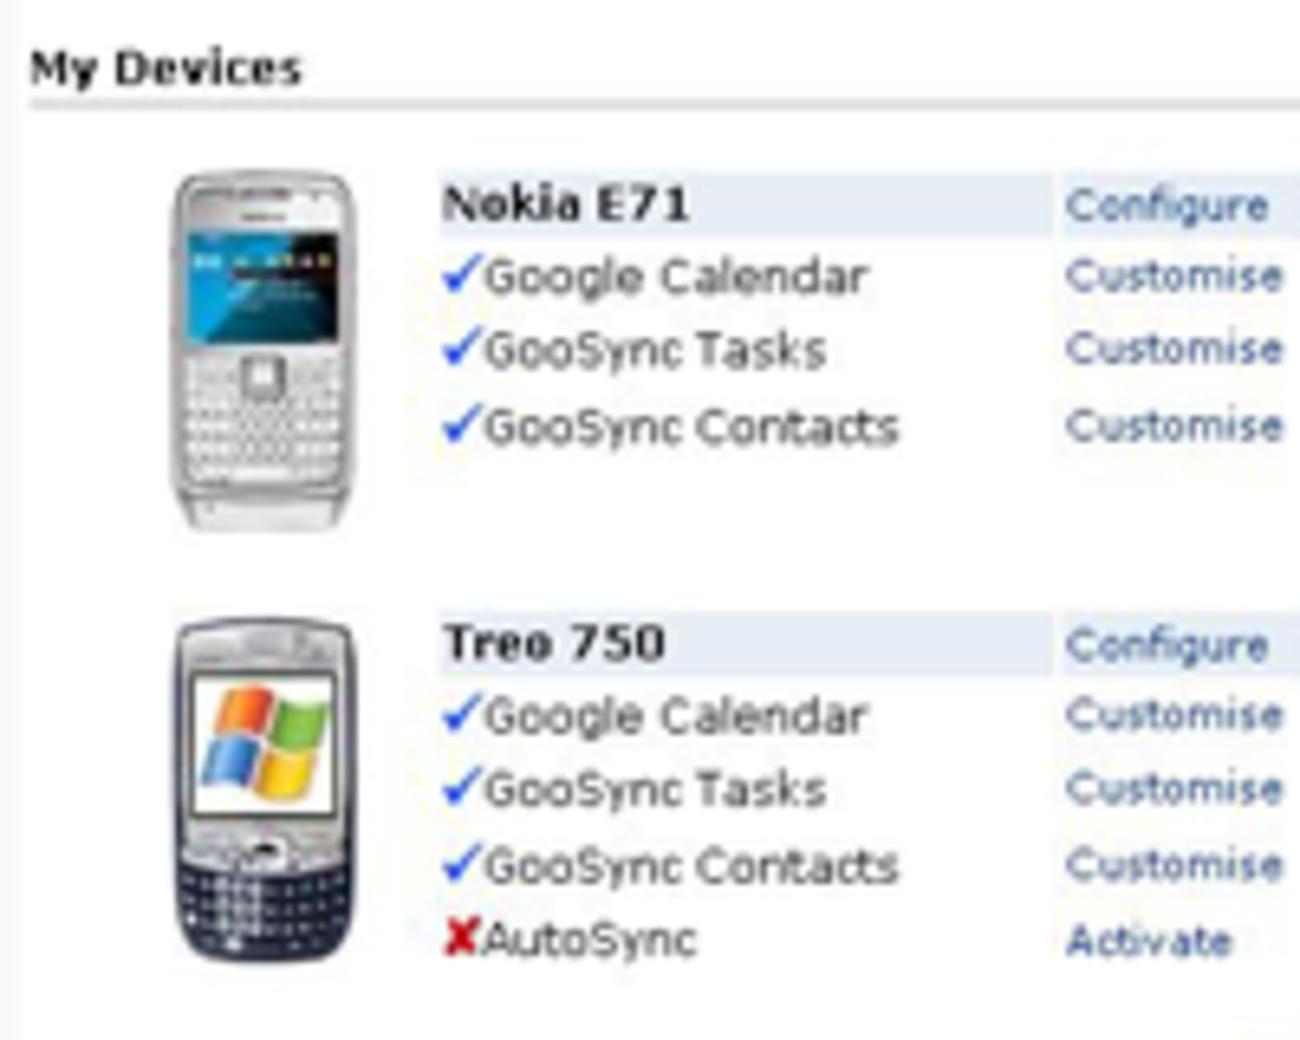This screenshot has width=1300, height=1040.
Task: Click the checkmark beside Nokia E71 GooSync Tasks
Action: pos(461,348)
